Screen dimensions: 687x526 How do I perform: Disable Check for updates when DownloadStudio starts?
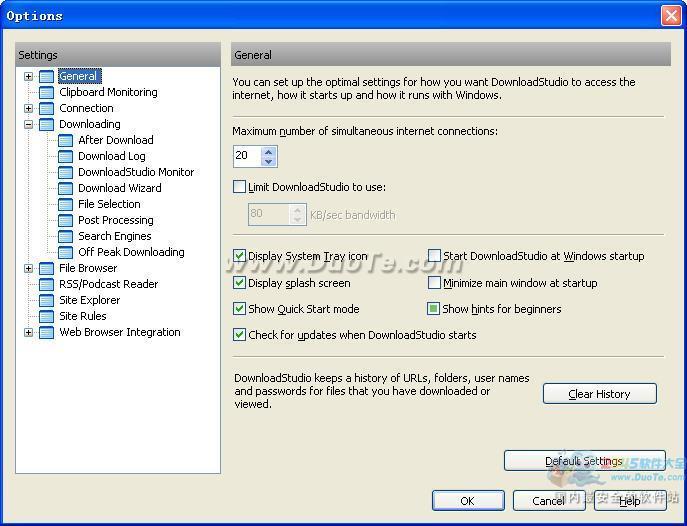pyautogui.click(x=239, y=335)
